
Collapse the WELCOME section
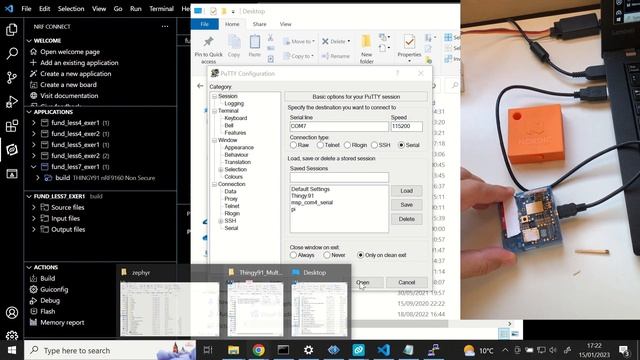coord(29,41)
